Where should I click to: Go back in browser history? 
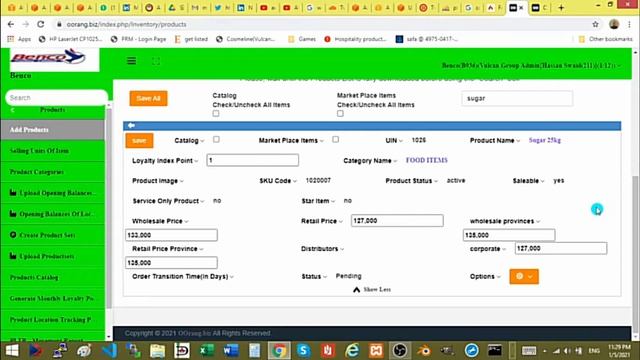click(x=11, y=24)
